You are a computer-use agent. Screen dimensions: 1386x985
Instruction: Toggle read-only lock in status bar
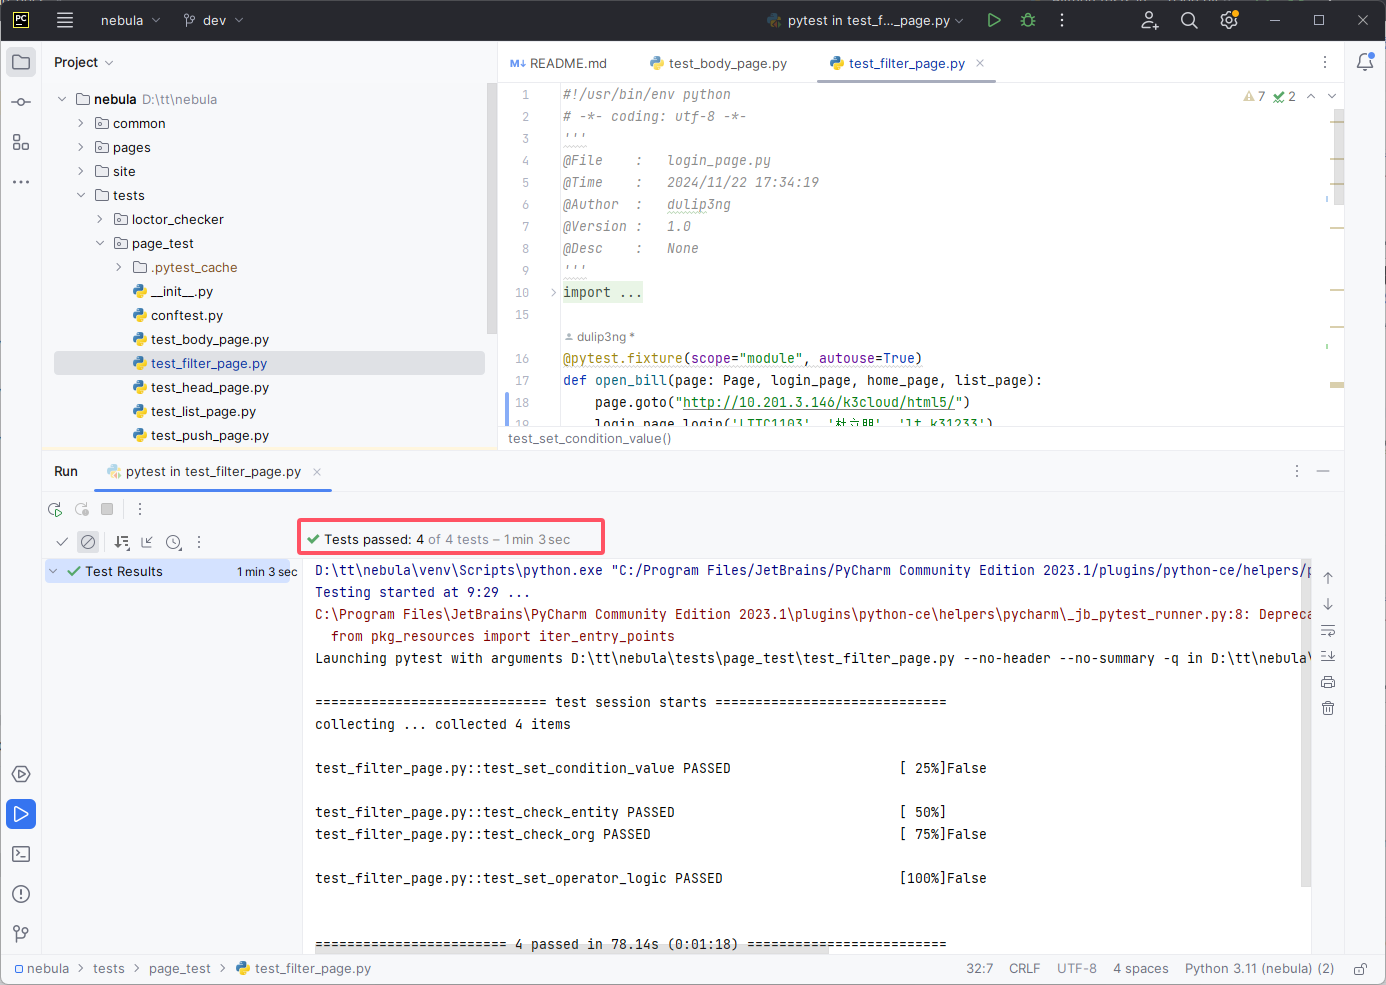[1360, 969]
